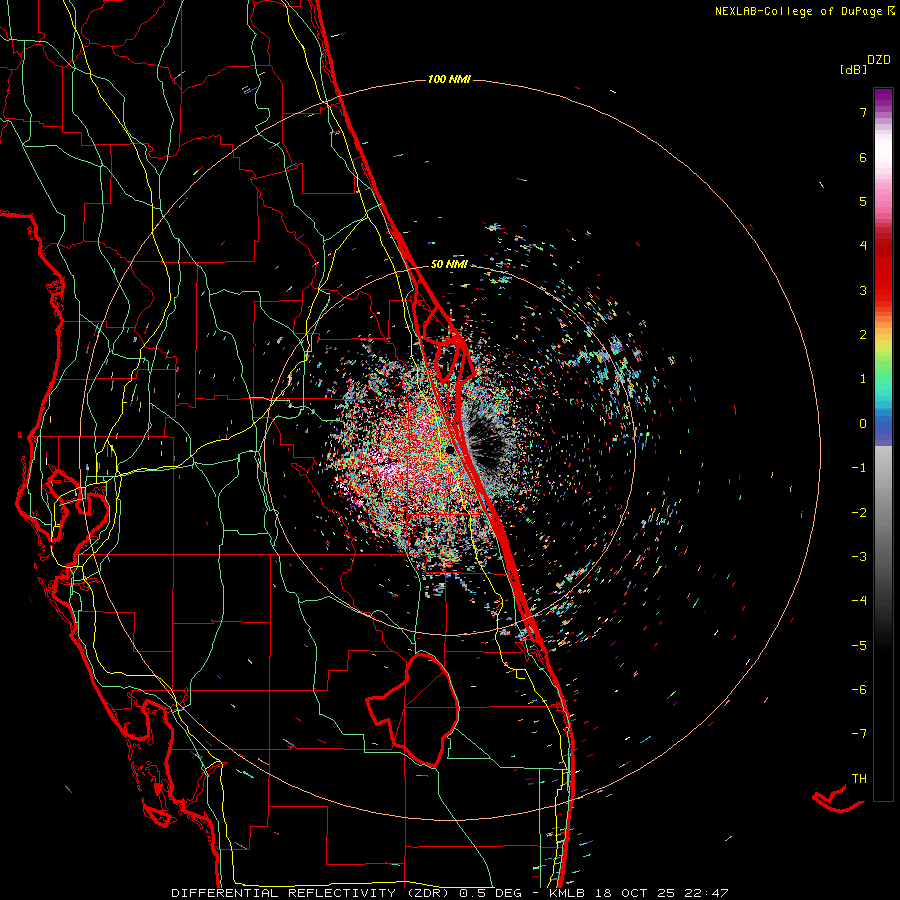Click the 0 dB blue section of colorbar
The width and height of the screenshot is (900, 900).
pyautogui.click(x=883, y=424)
